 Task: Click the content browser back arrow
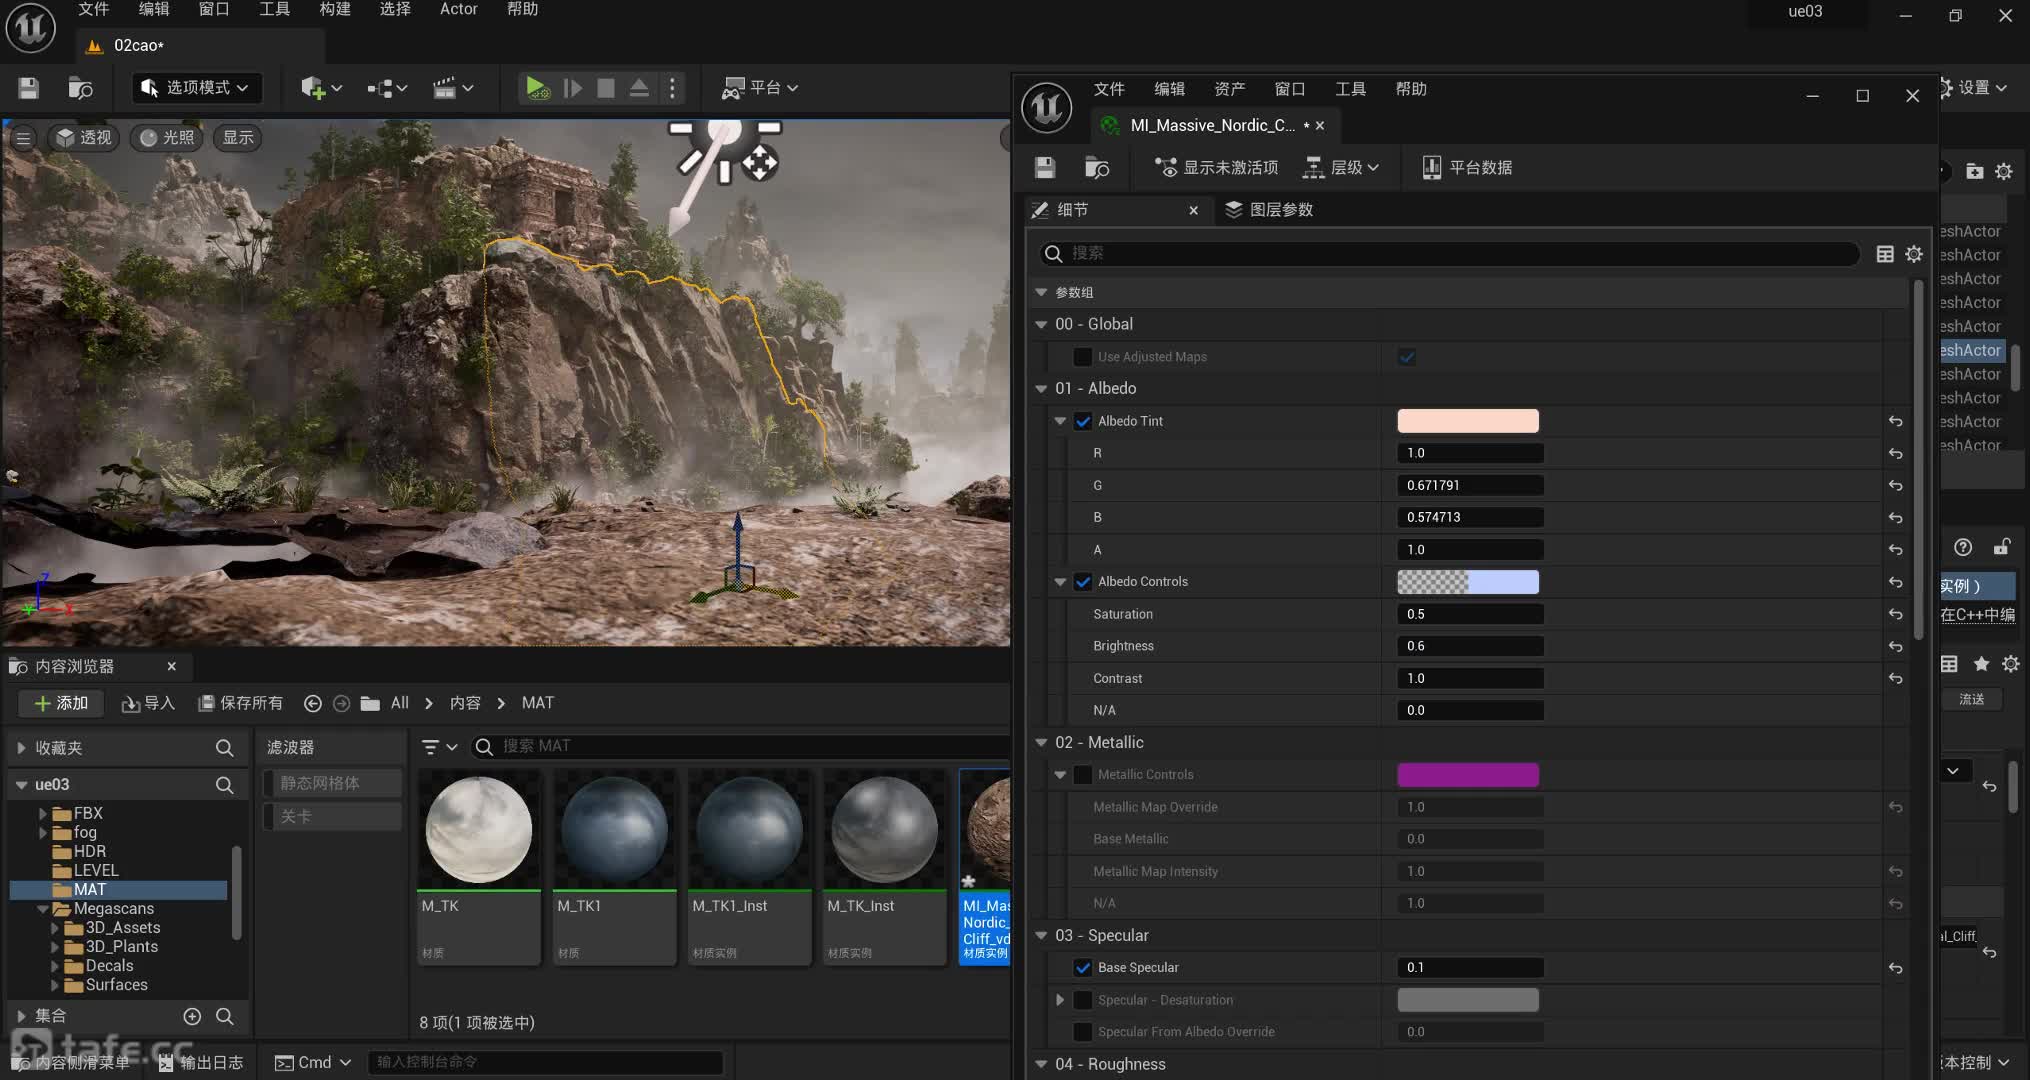click(313, 704)
